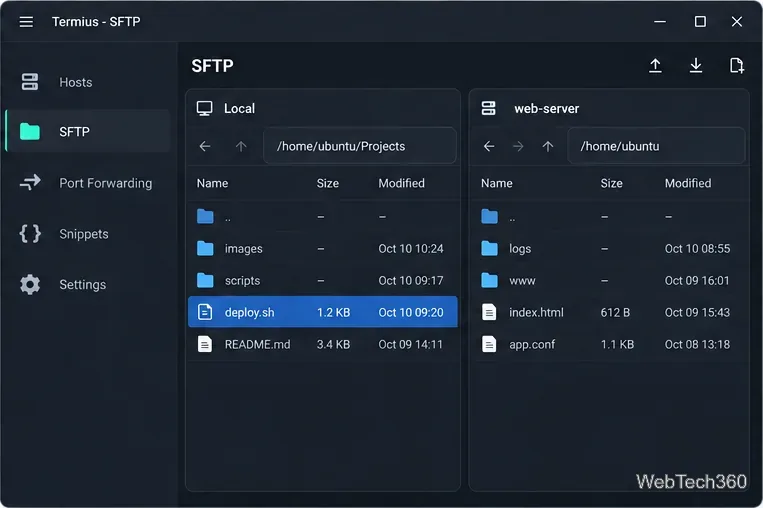
Task: Click the Oct 10 08:55 date for logs
Action: point(697,249)
